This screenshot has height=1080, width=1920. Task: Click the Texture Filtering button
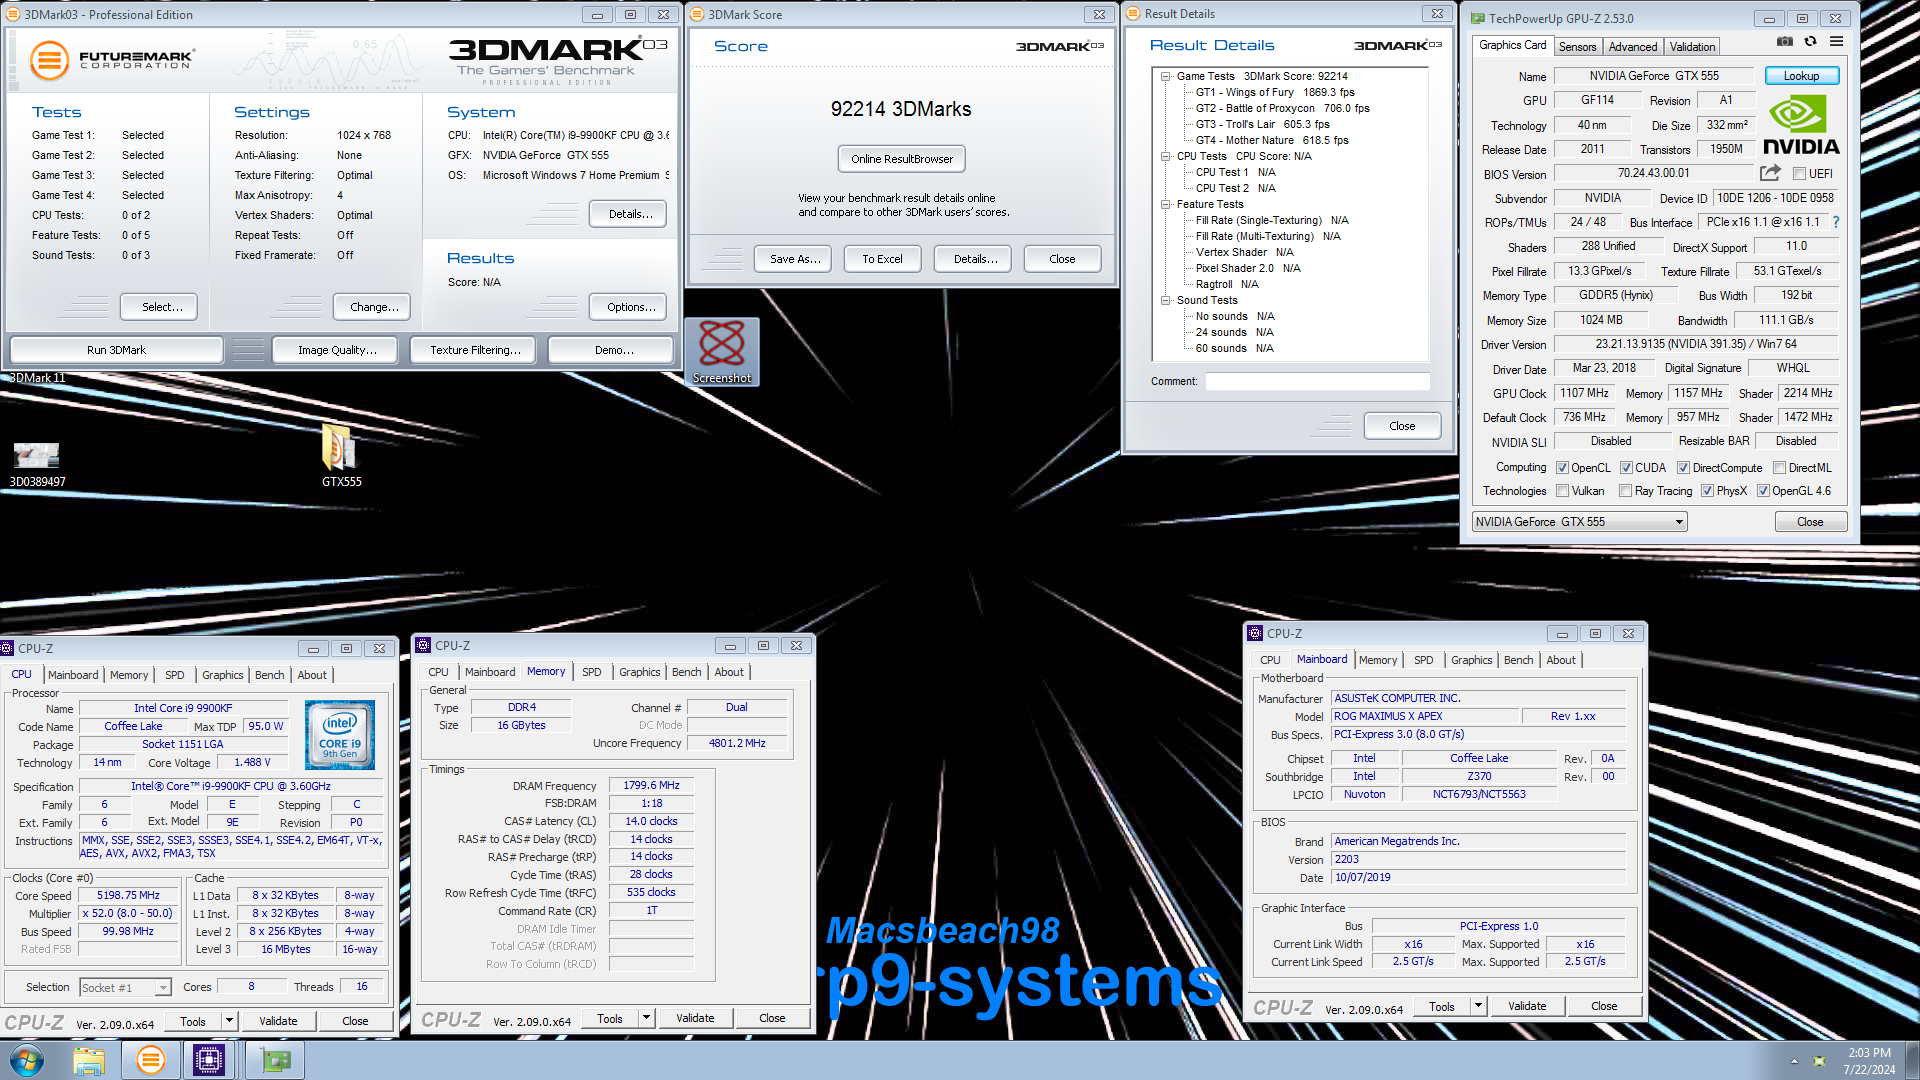coord(475,350)
